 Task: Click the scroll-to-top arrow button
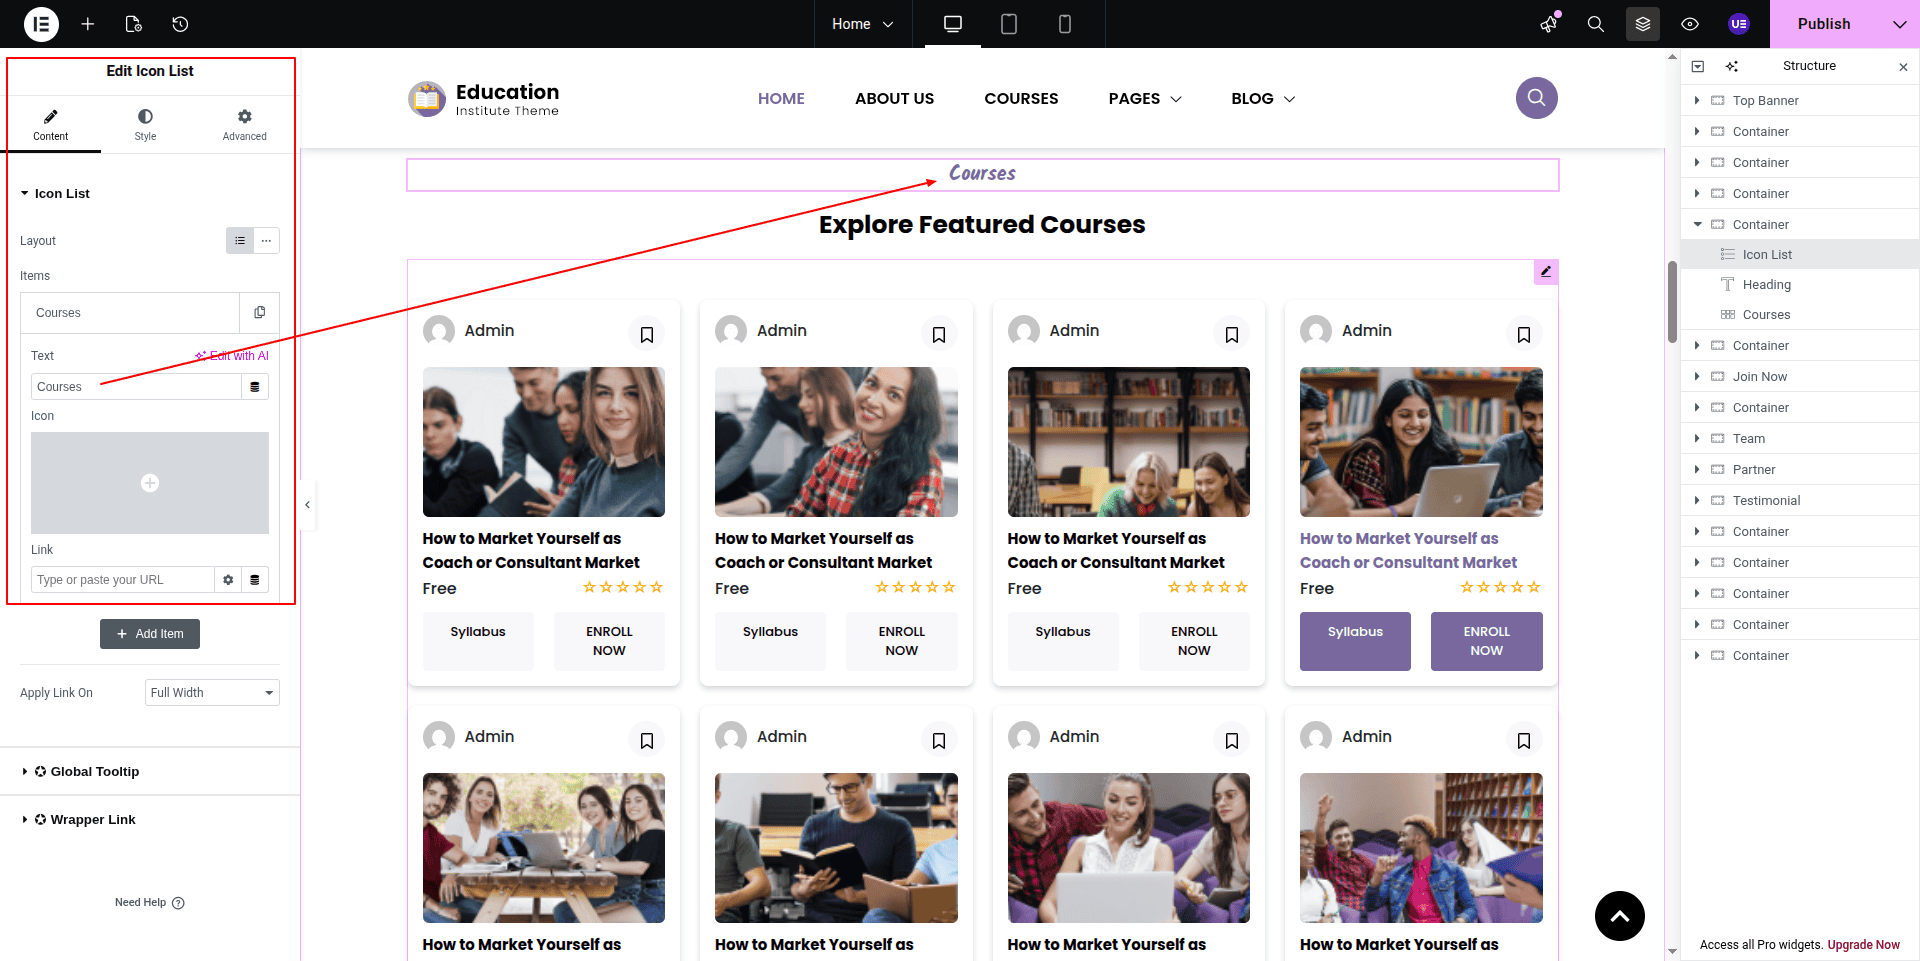pos(1619,915)
